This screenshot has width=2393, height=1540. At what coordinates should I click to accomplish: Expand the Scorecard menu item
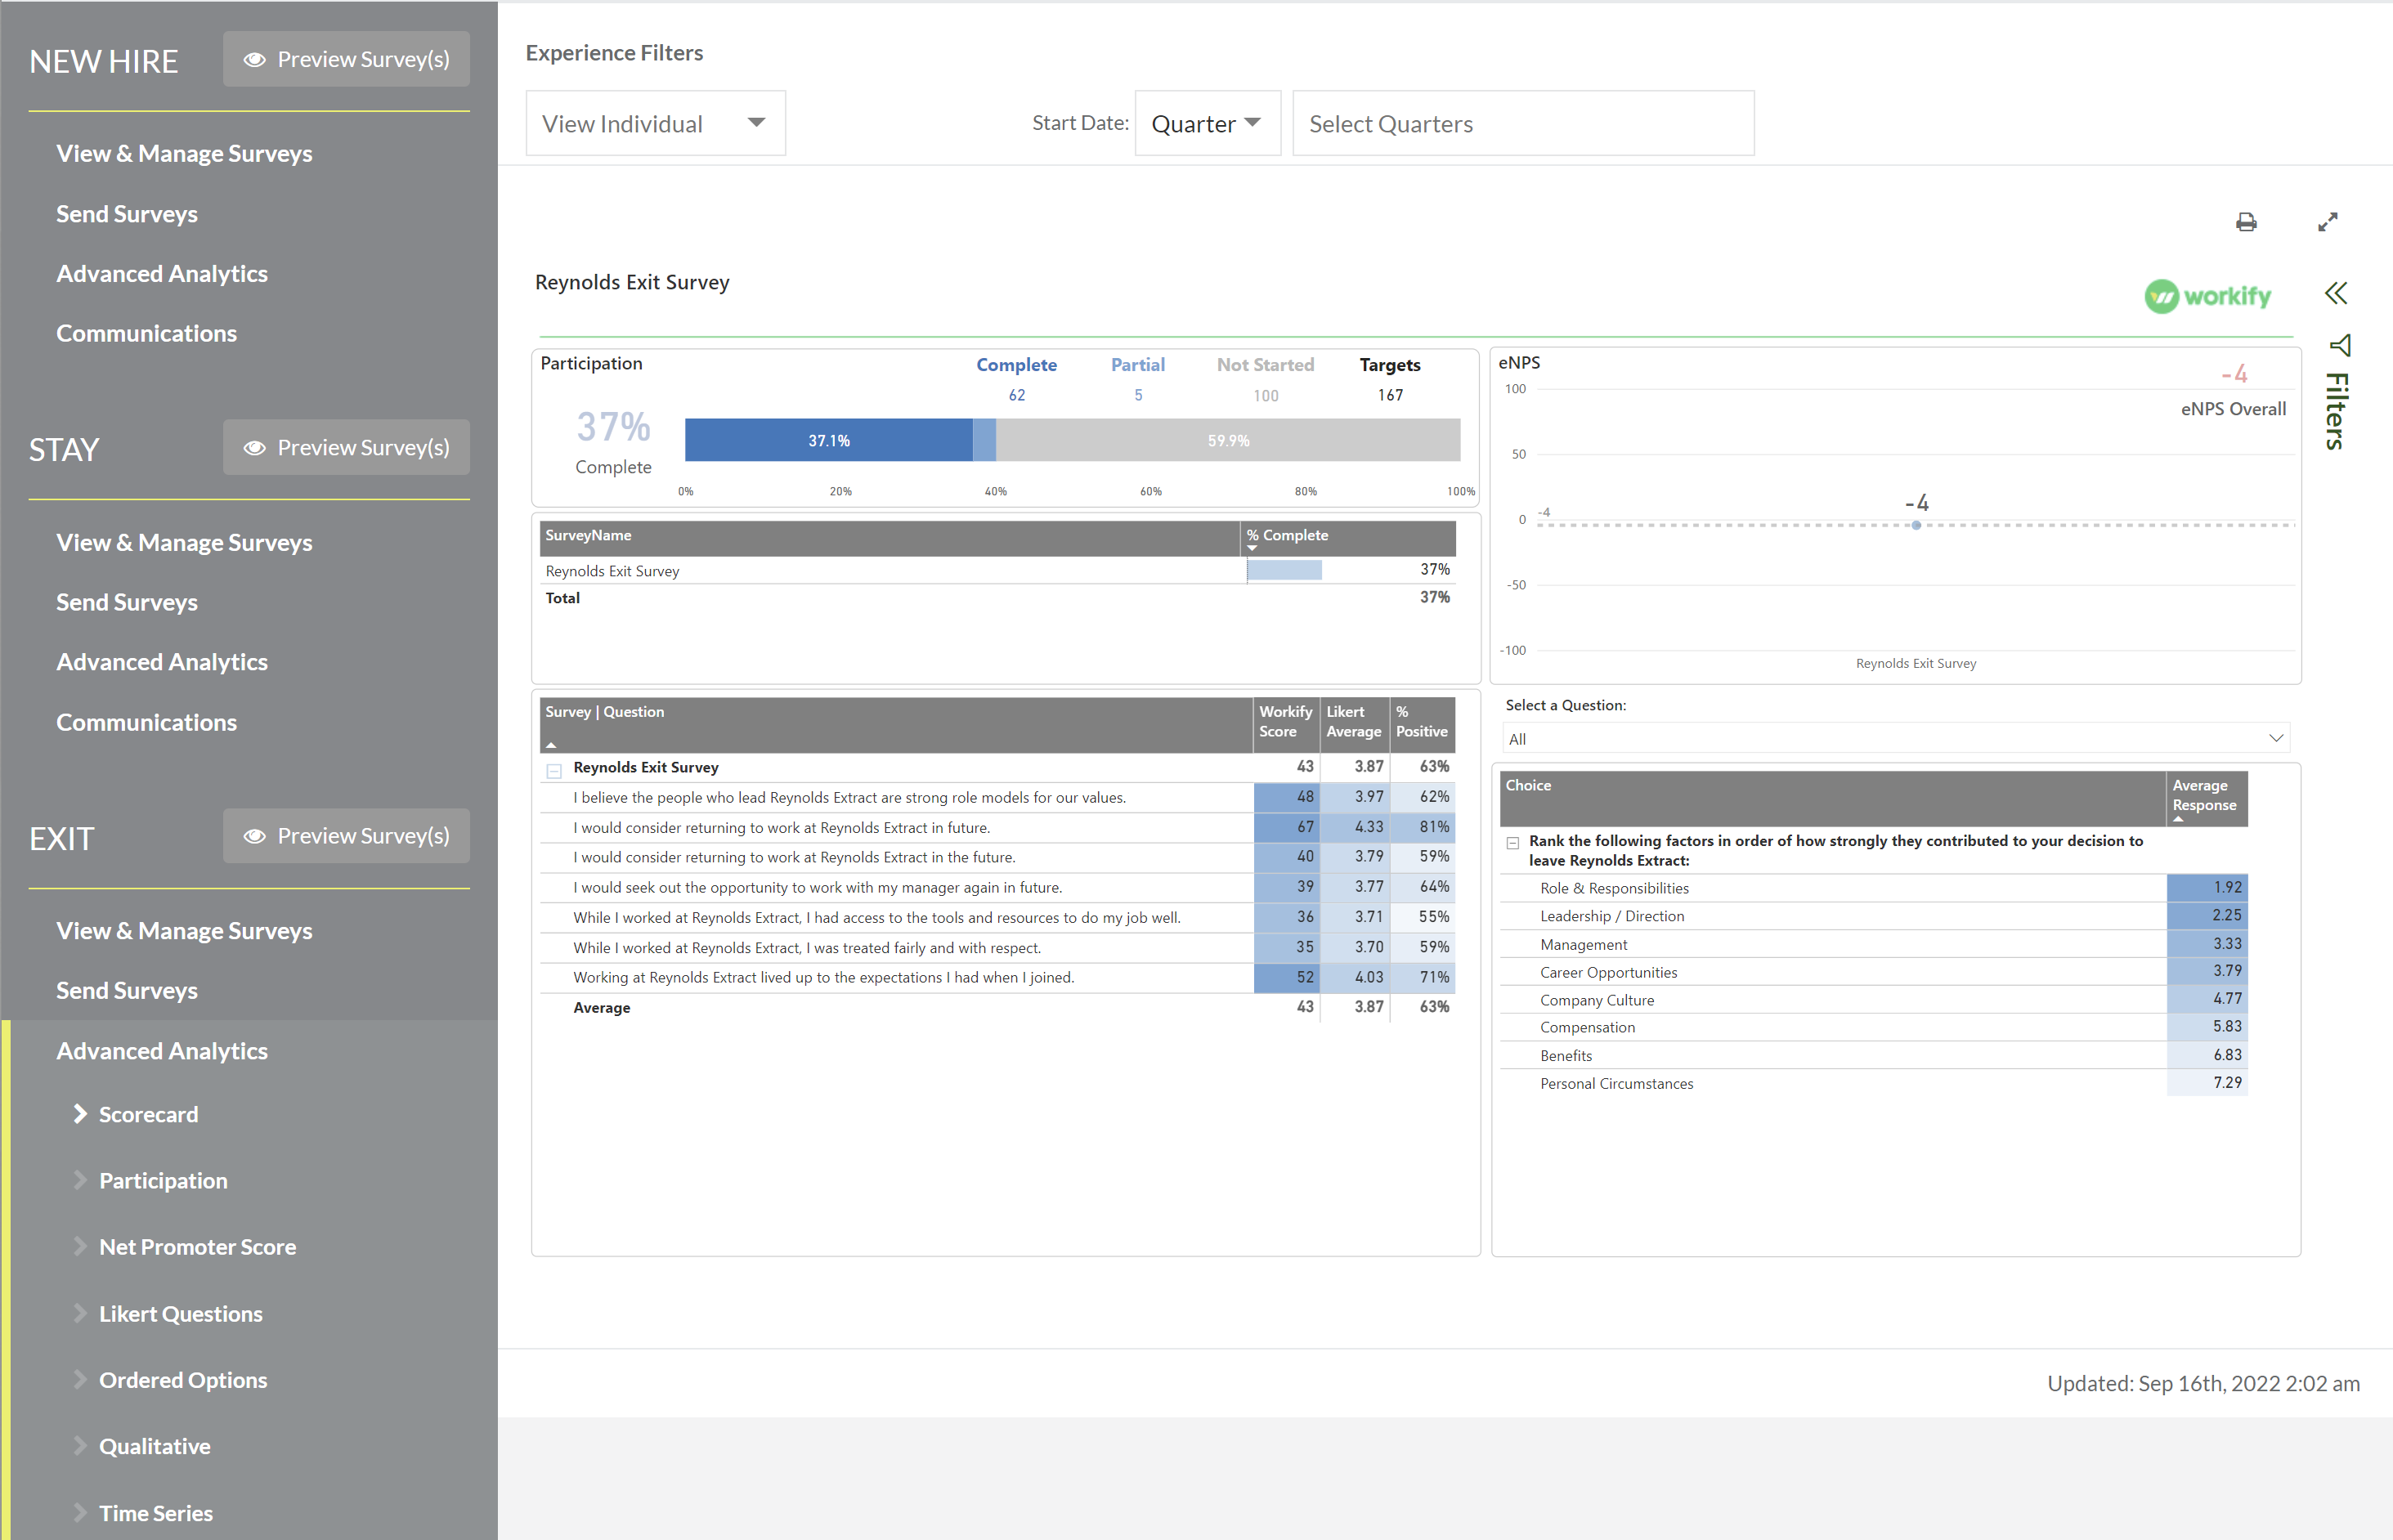(x=81, y=1114)
